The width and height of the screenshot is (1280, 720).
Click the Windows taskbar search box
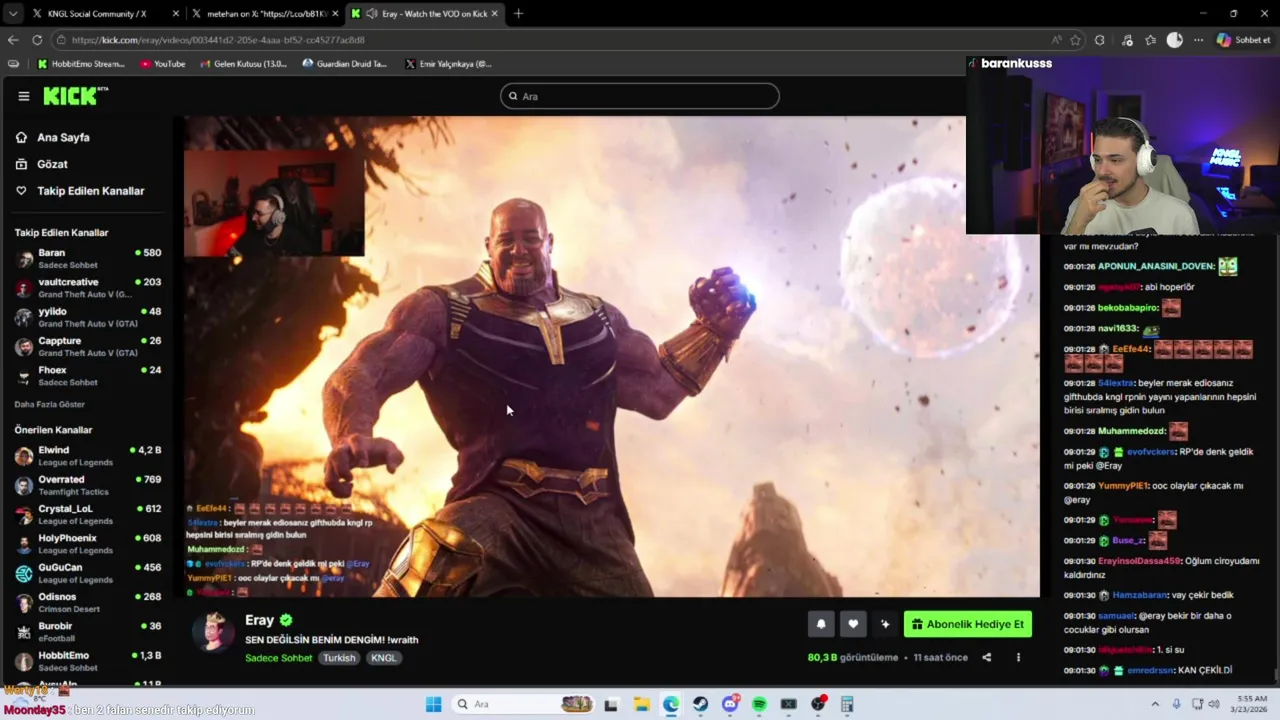click(x=523, y=704)
